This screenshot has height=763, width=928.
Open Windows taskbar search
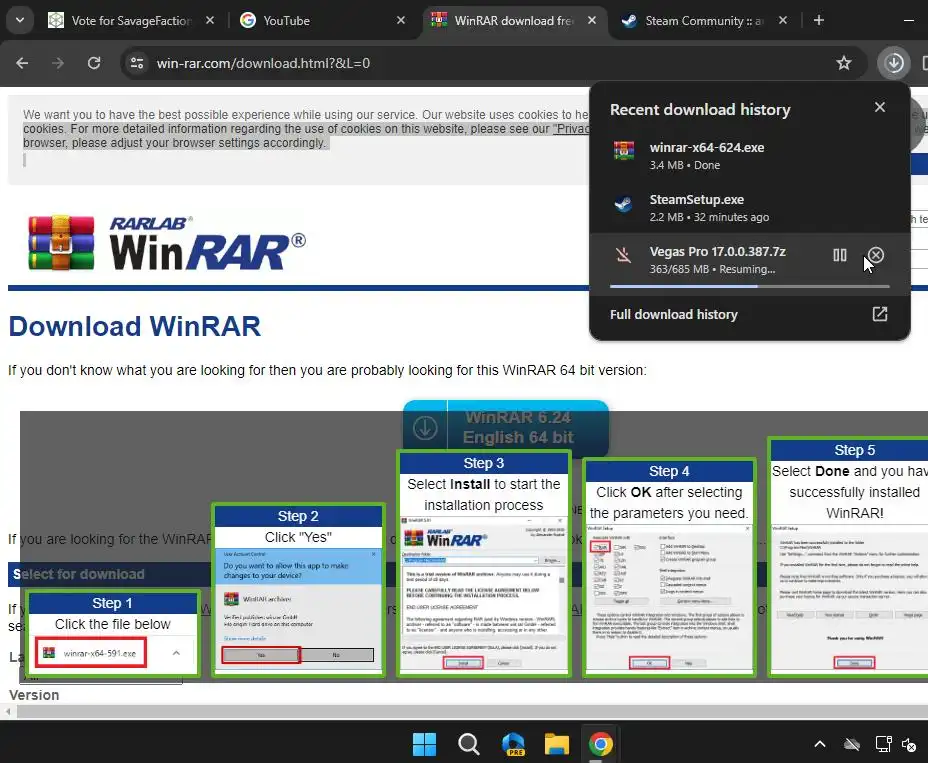(x=469, y=744)
